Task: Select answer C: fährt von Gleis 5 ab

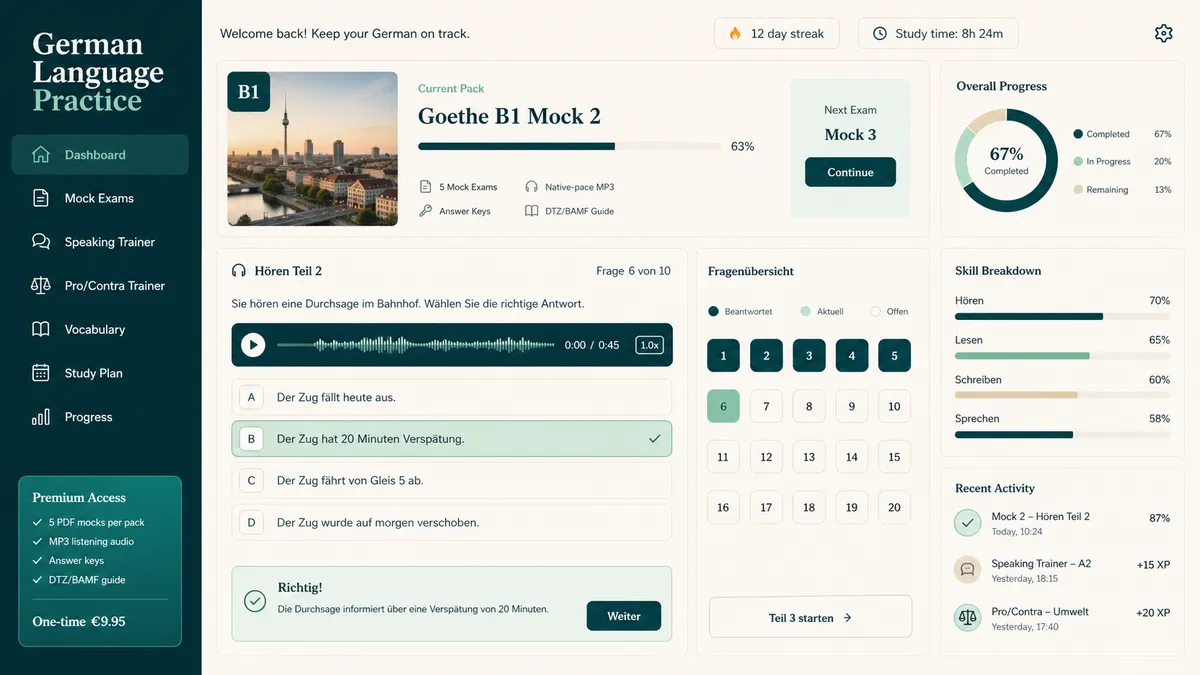Action: [452, 480]
